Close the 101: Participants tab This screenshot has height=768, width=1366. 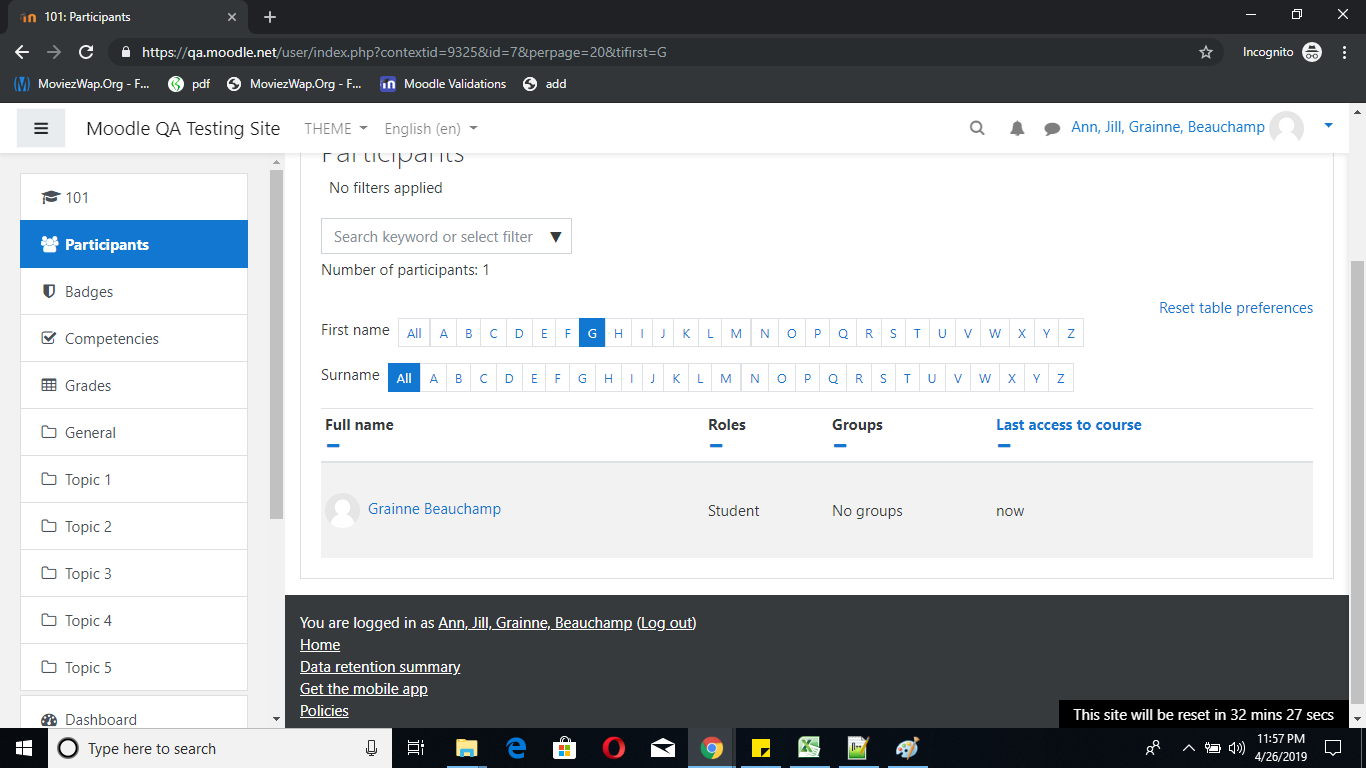coord(232,17)
